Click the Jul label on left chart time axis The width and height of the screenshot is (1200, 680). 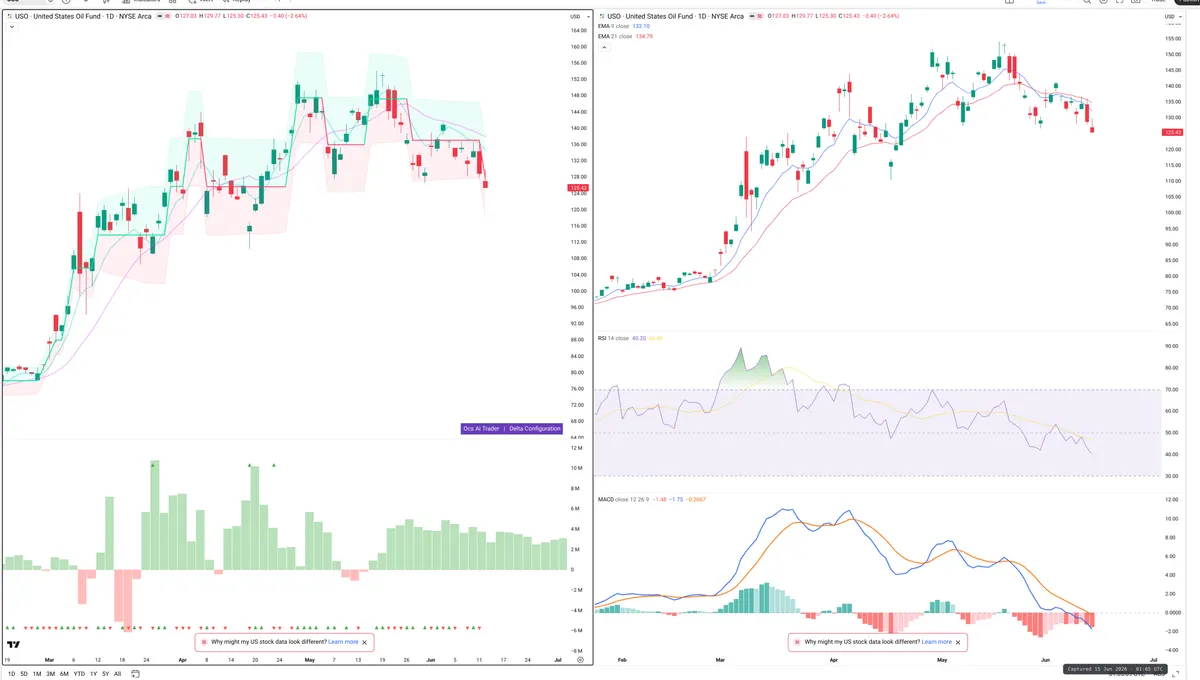click(557, 661)
